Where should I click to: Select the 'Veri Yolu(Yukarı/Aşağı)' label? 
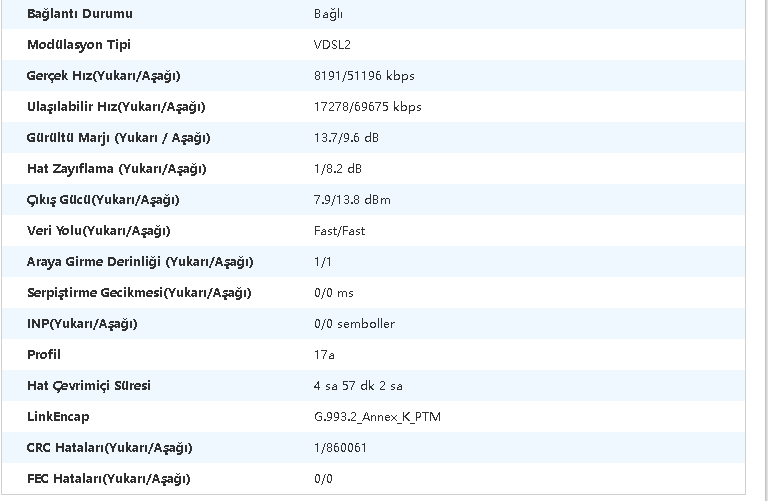point(98,231)
